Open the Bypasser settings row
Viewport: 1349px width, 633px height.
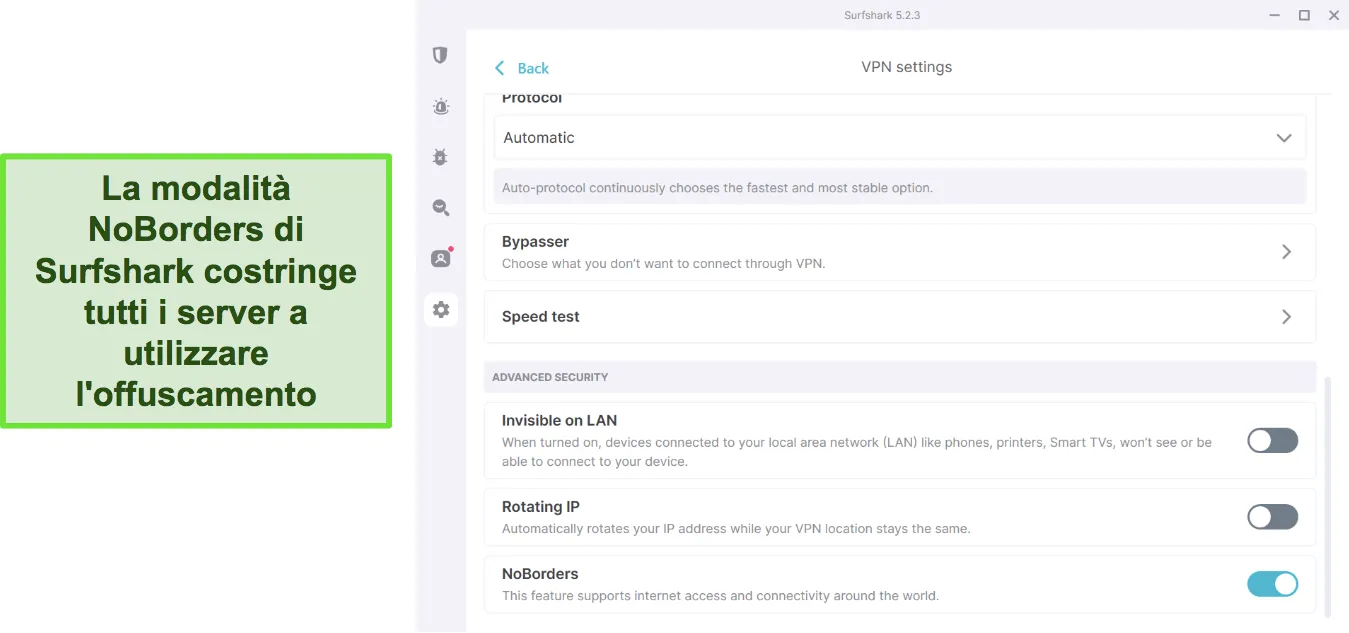point(899,252)
